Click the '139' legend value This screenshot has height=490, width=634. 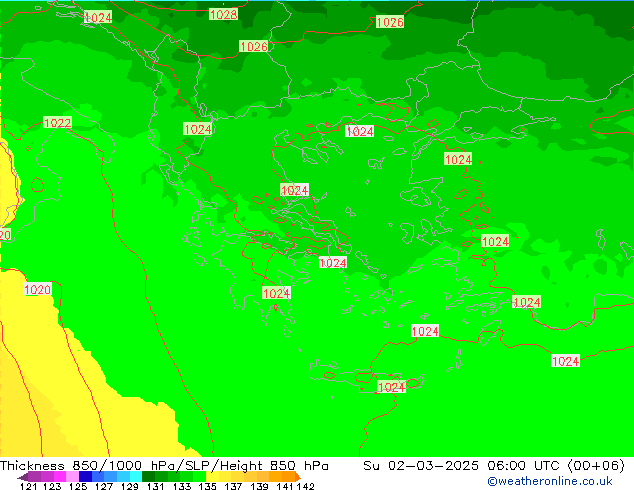pos(259,486)
